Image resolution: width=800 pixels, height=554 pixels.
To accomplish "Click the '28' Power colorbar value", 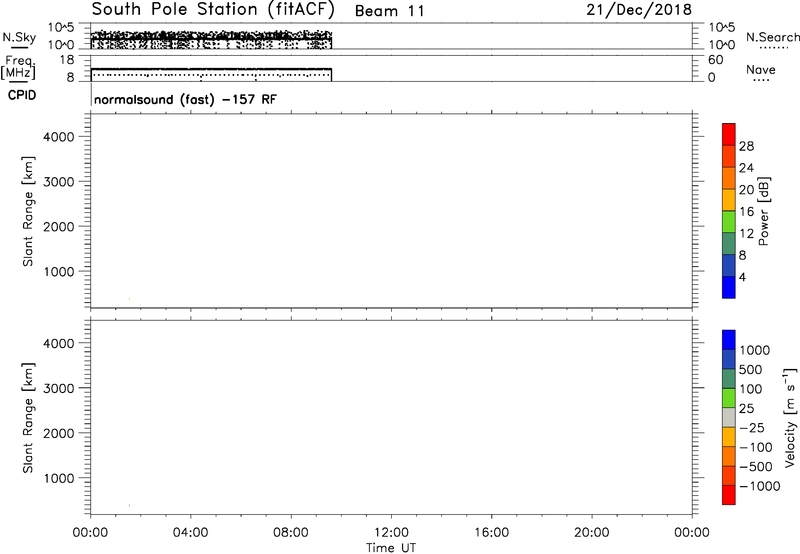I will point(746,146).
